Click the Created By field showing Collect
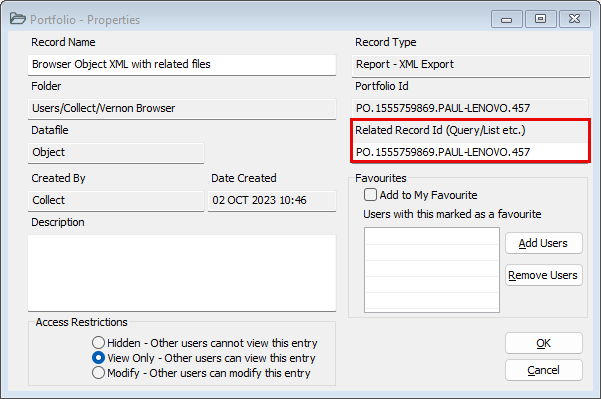The image size is (601, 399). [116, 200]
